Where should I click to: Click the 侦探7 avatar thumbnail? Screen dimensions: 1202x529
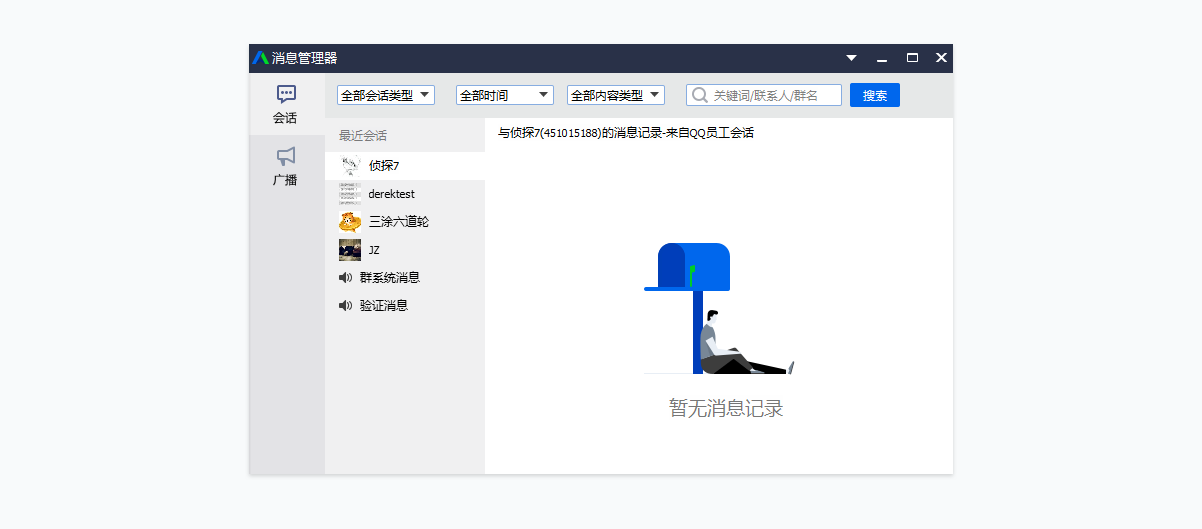(x=350, y=166)
